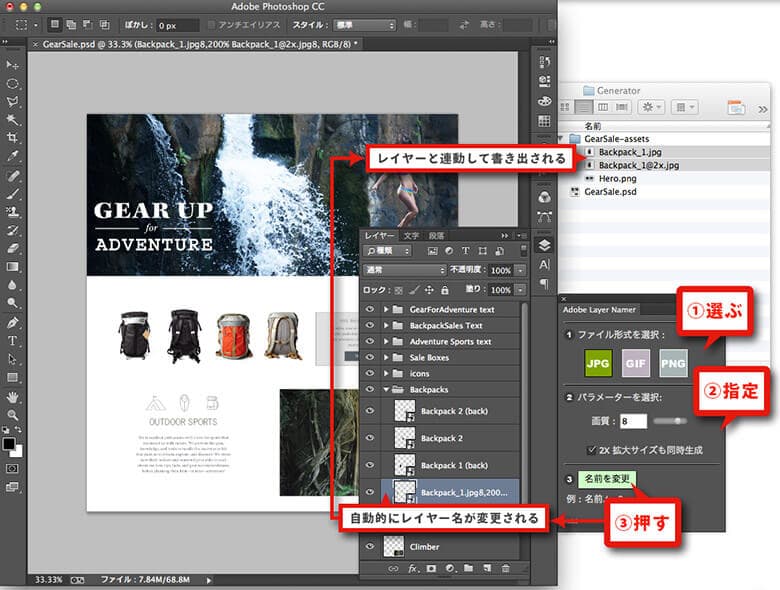Select the Healing Brush tool
This screenshot has height=590, width=780.
[x=12, y=175]
